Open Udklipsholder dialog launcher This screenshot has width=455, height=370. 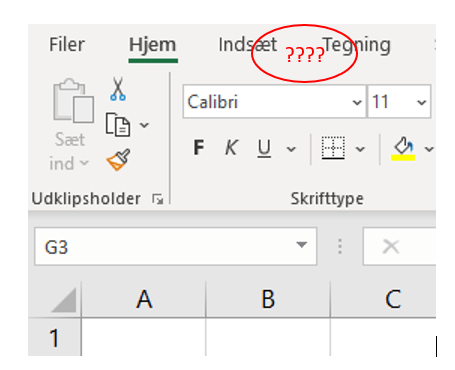point(157,199)
